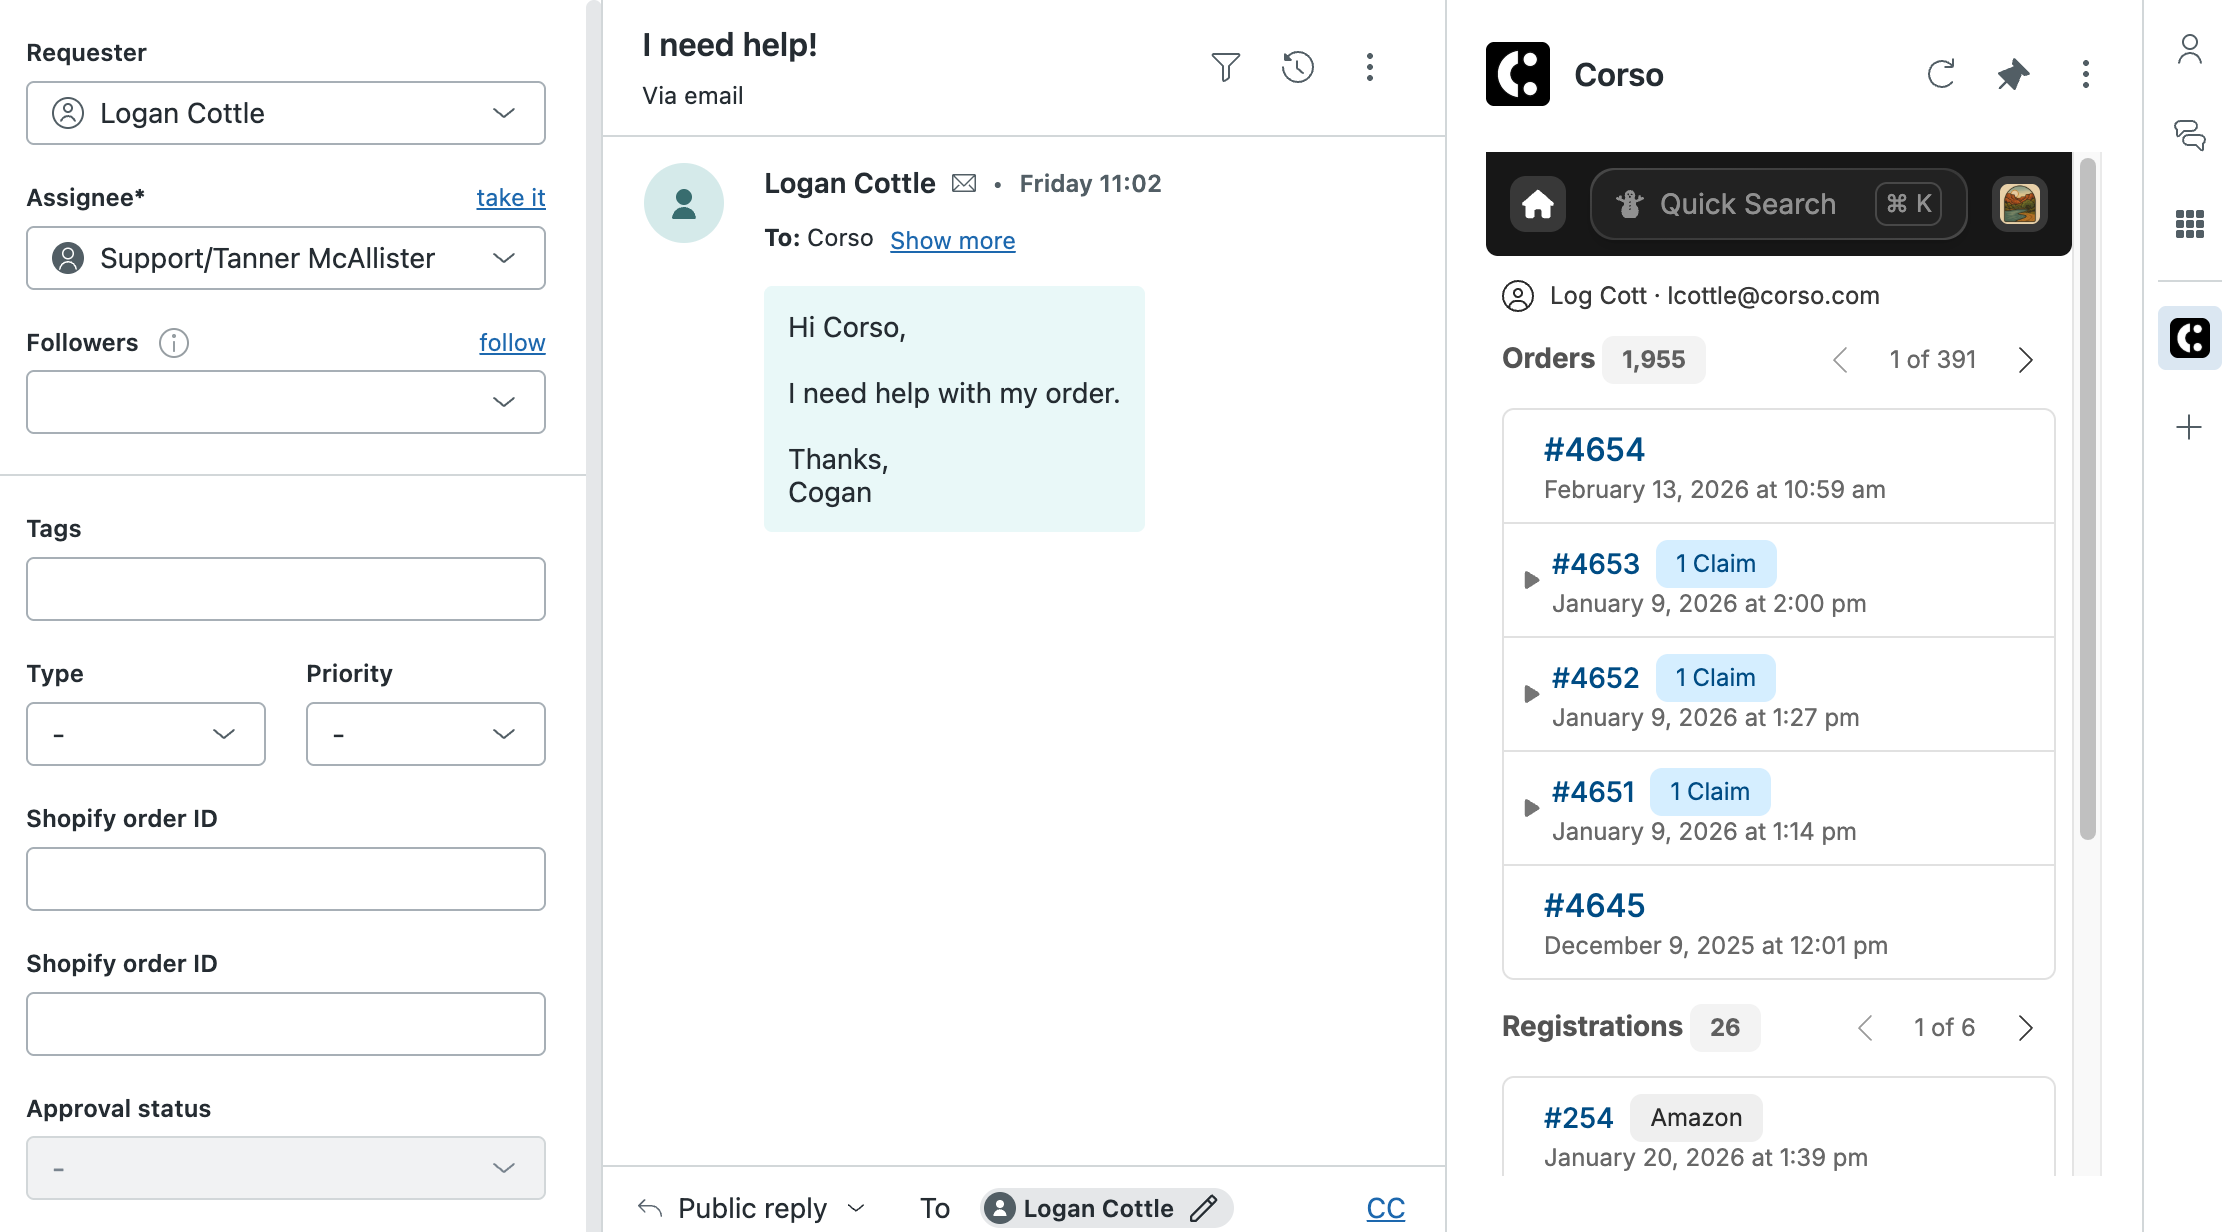Screen dimensions: 2228x1232
Task: Go to next registrations page
Action: (2026, 1028)
